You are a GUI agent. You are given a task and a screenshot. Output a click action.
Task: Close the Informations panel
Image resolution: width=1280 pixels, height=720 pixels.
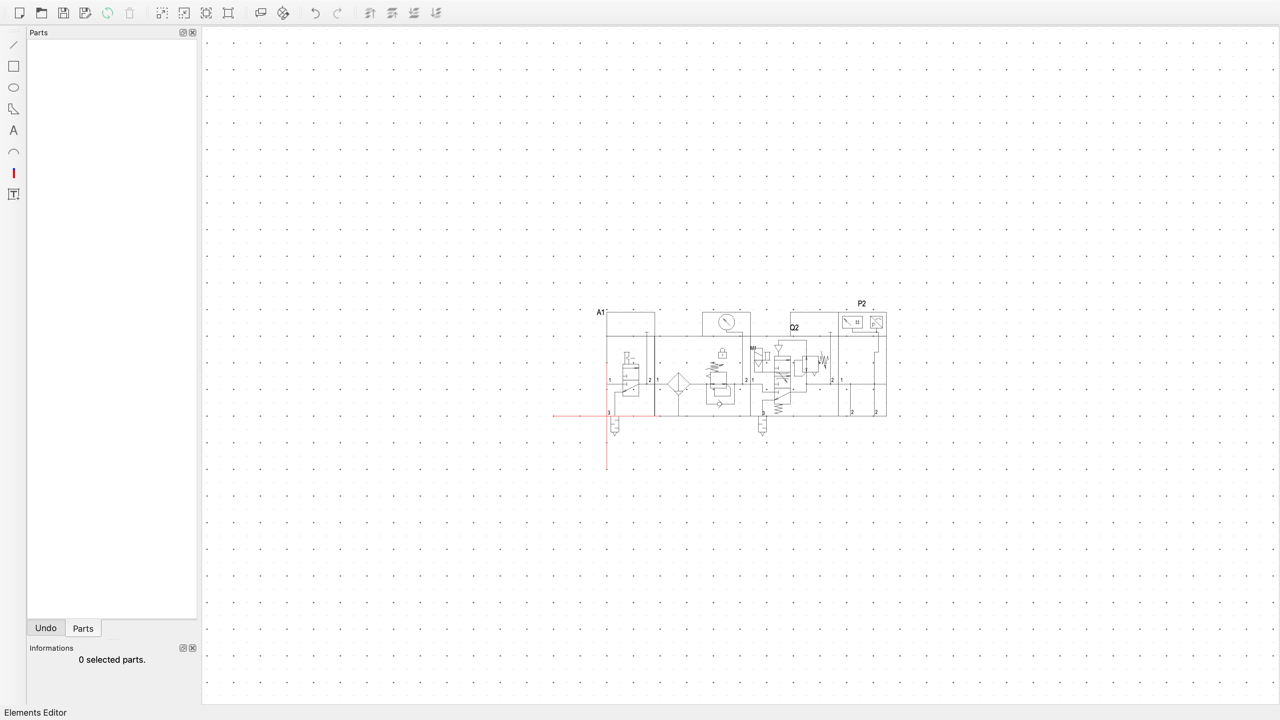coord(193,648)
